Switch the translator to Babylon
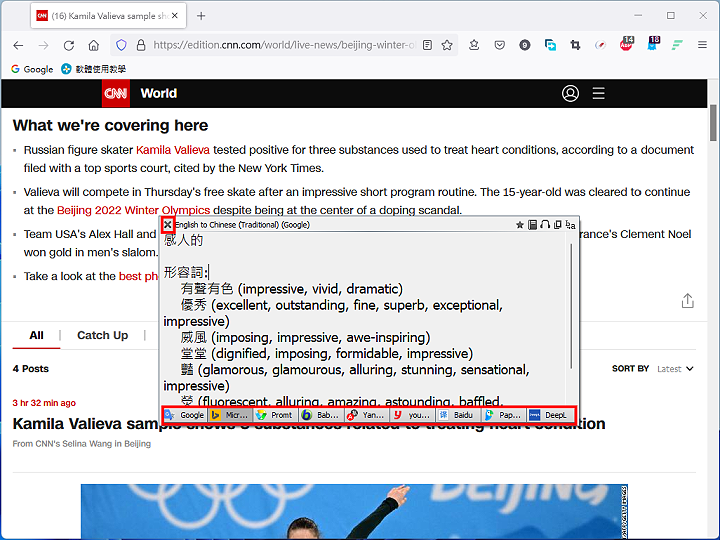Viewport: 720px width, 540px height. [321, 415]
